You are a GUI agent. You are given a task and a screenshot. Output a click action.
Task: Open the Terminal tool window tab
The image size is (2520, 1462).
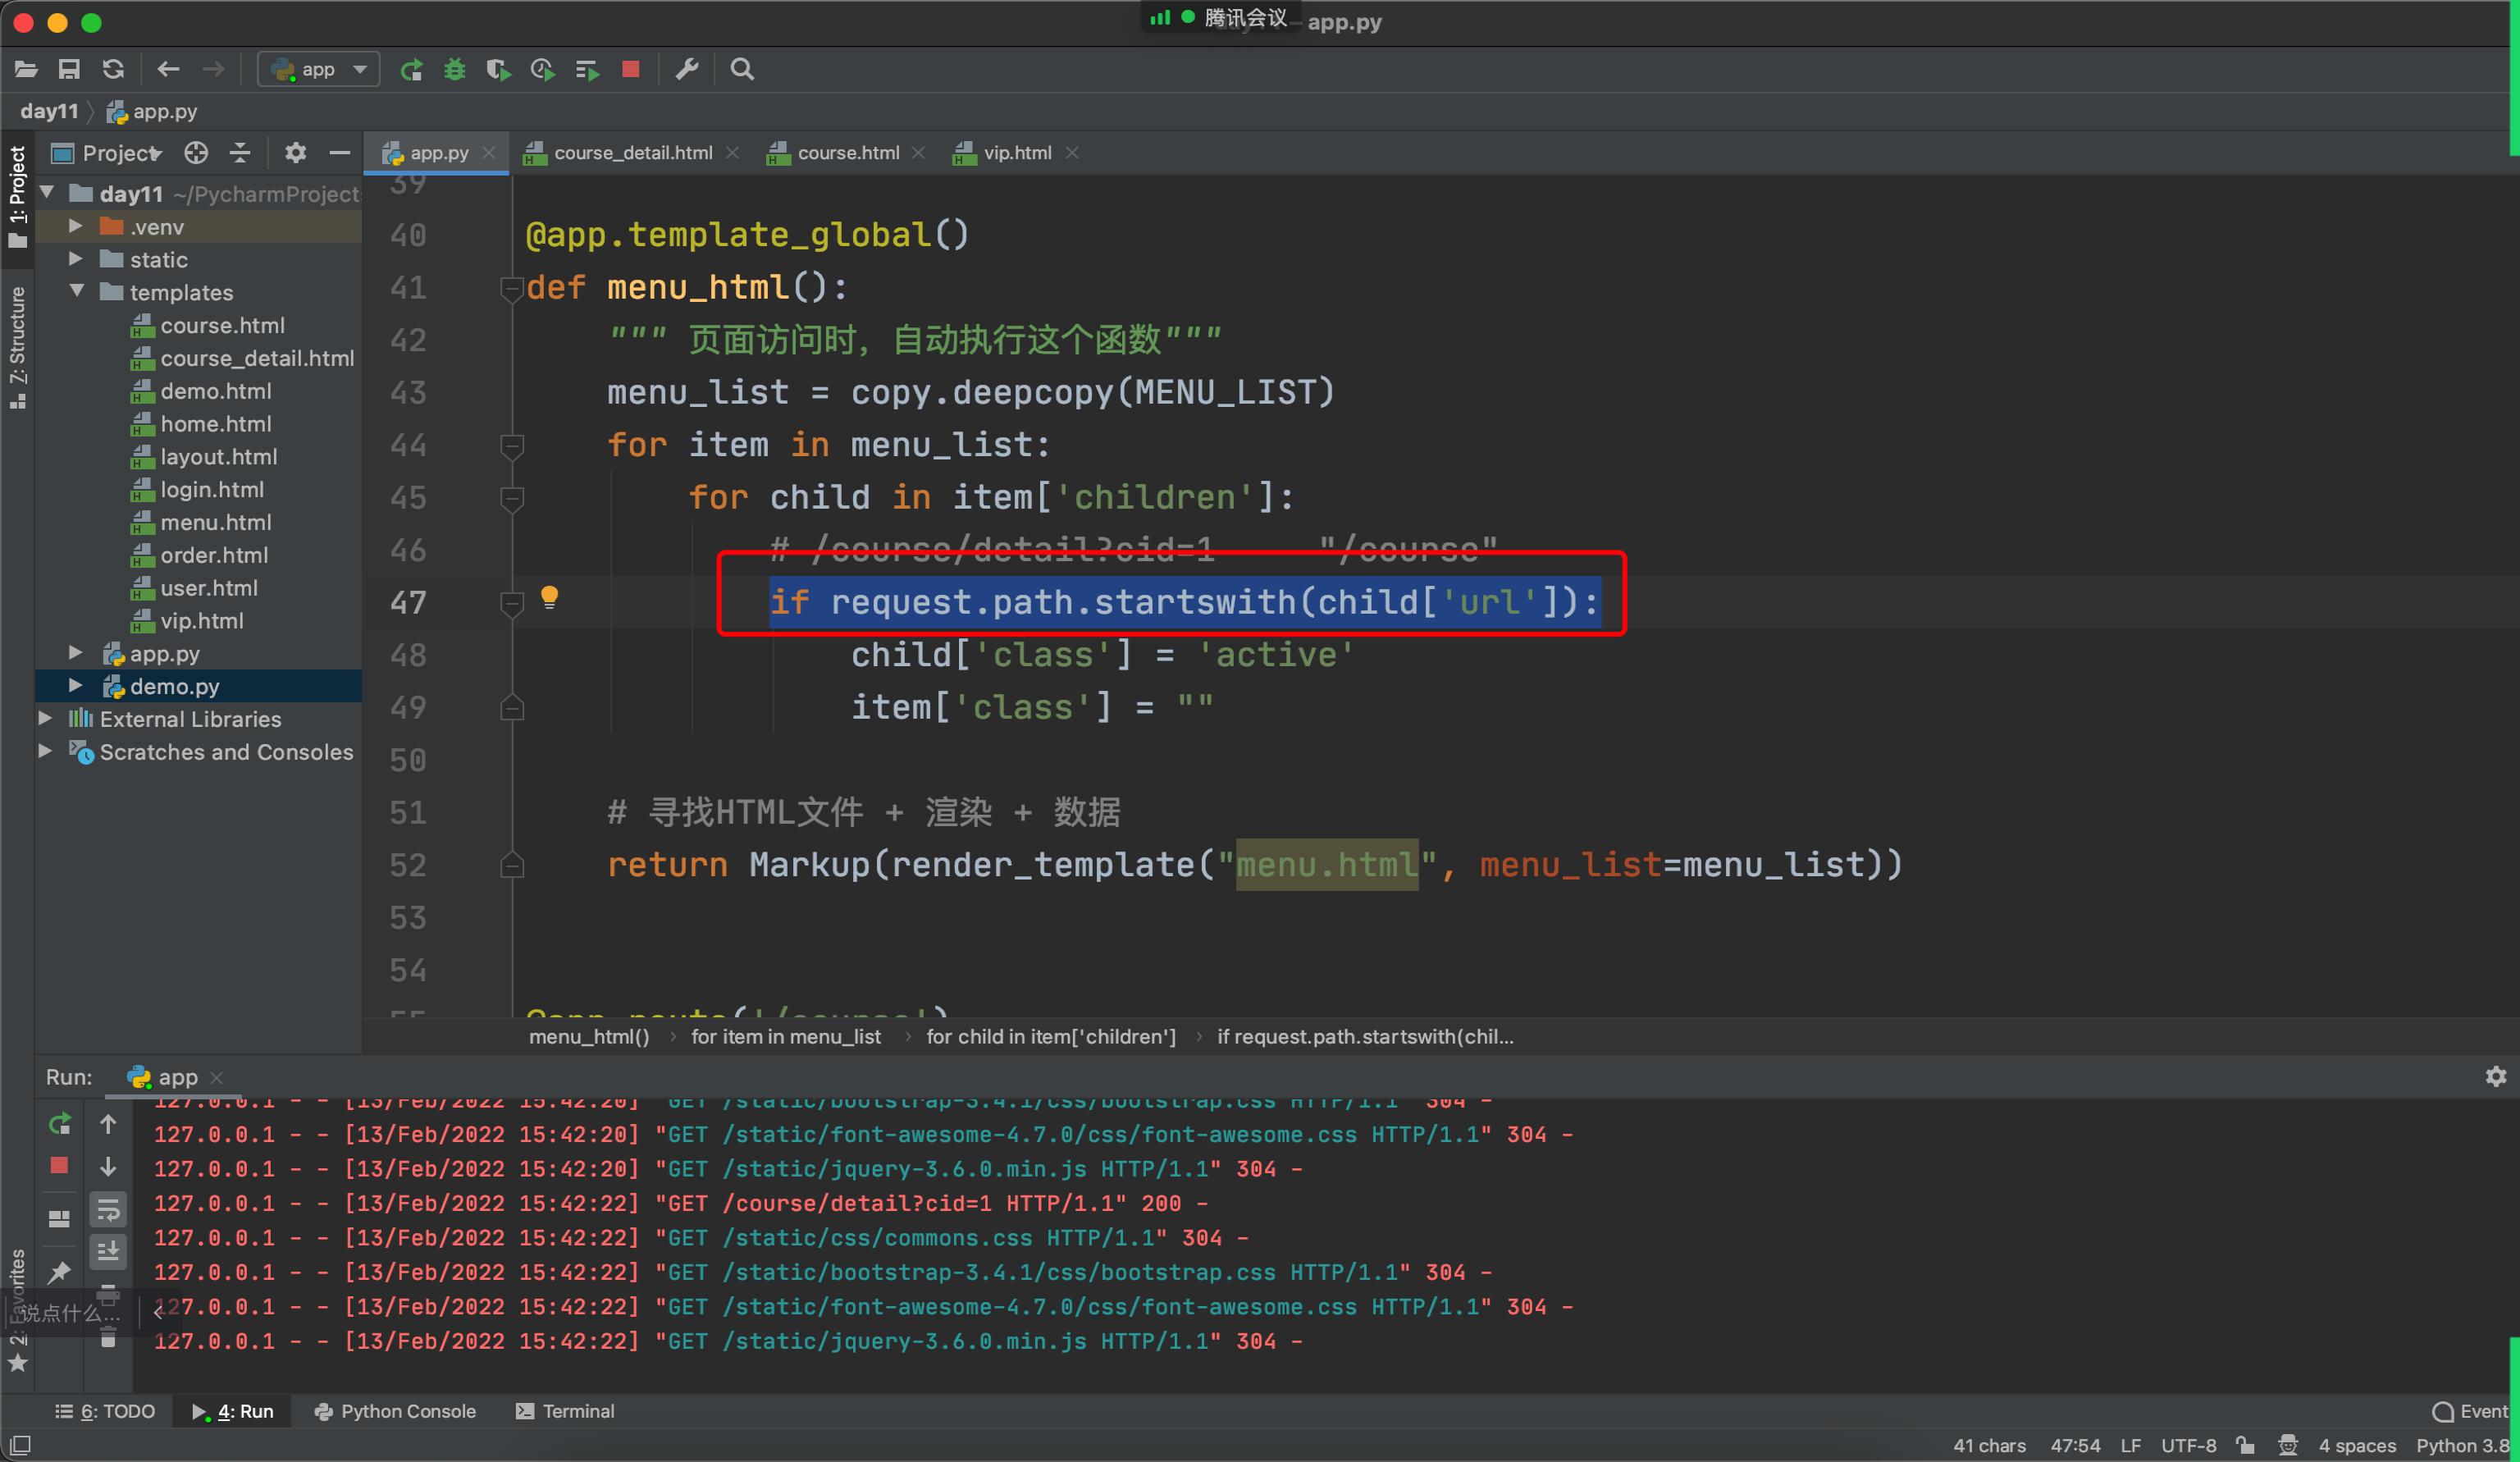point(565,1411)
